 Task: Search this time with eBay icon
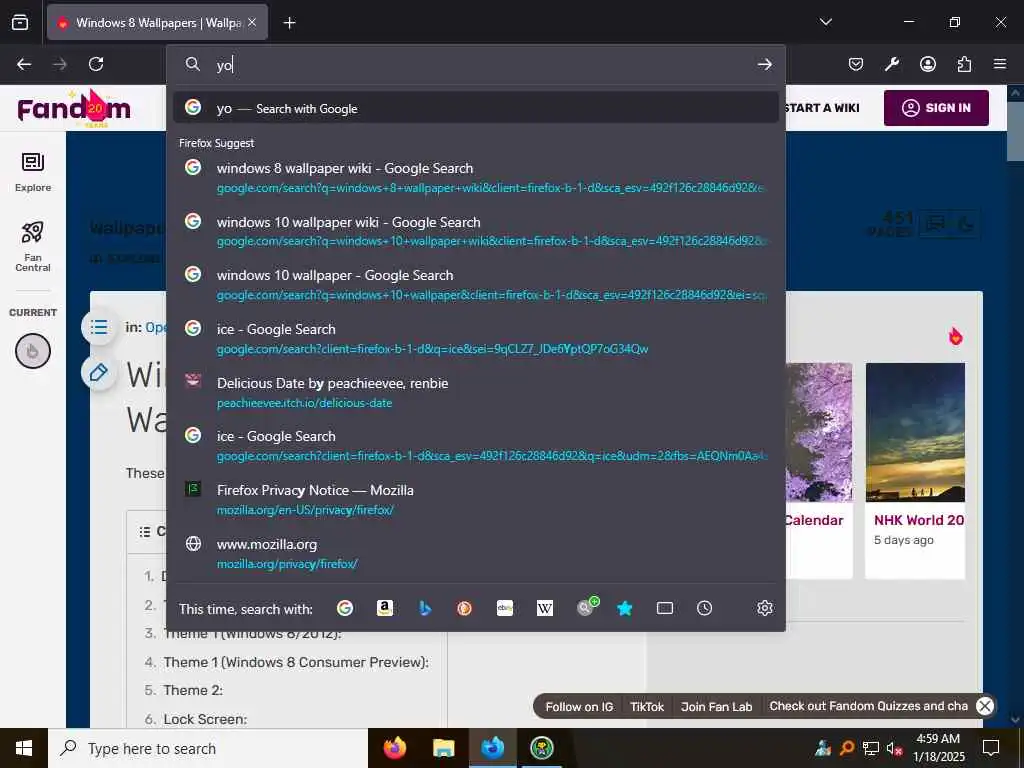505,609
